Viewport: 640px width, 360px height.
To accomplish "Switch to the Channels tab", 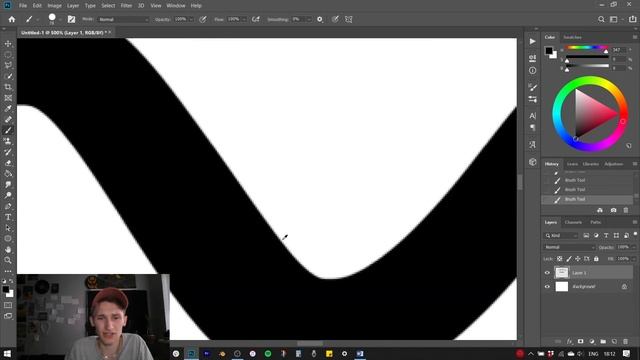I will click(x=573, y=222).
